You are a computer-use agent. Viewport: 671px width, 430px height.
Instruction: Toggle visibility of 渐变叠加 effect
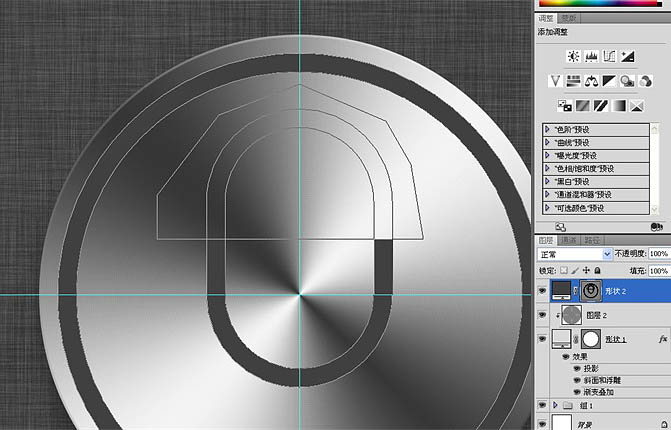click(x=577, y=392)
